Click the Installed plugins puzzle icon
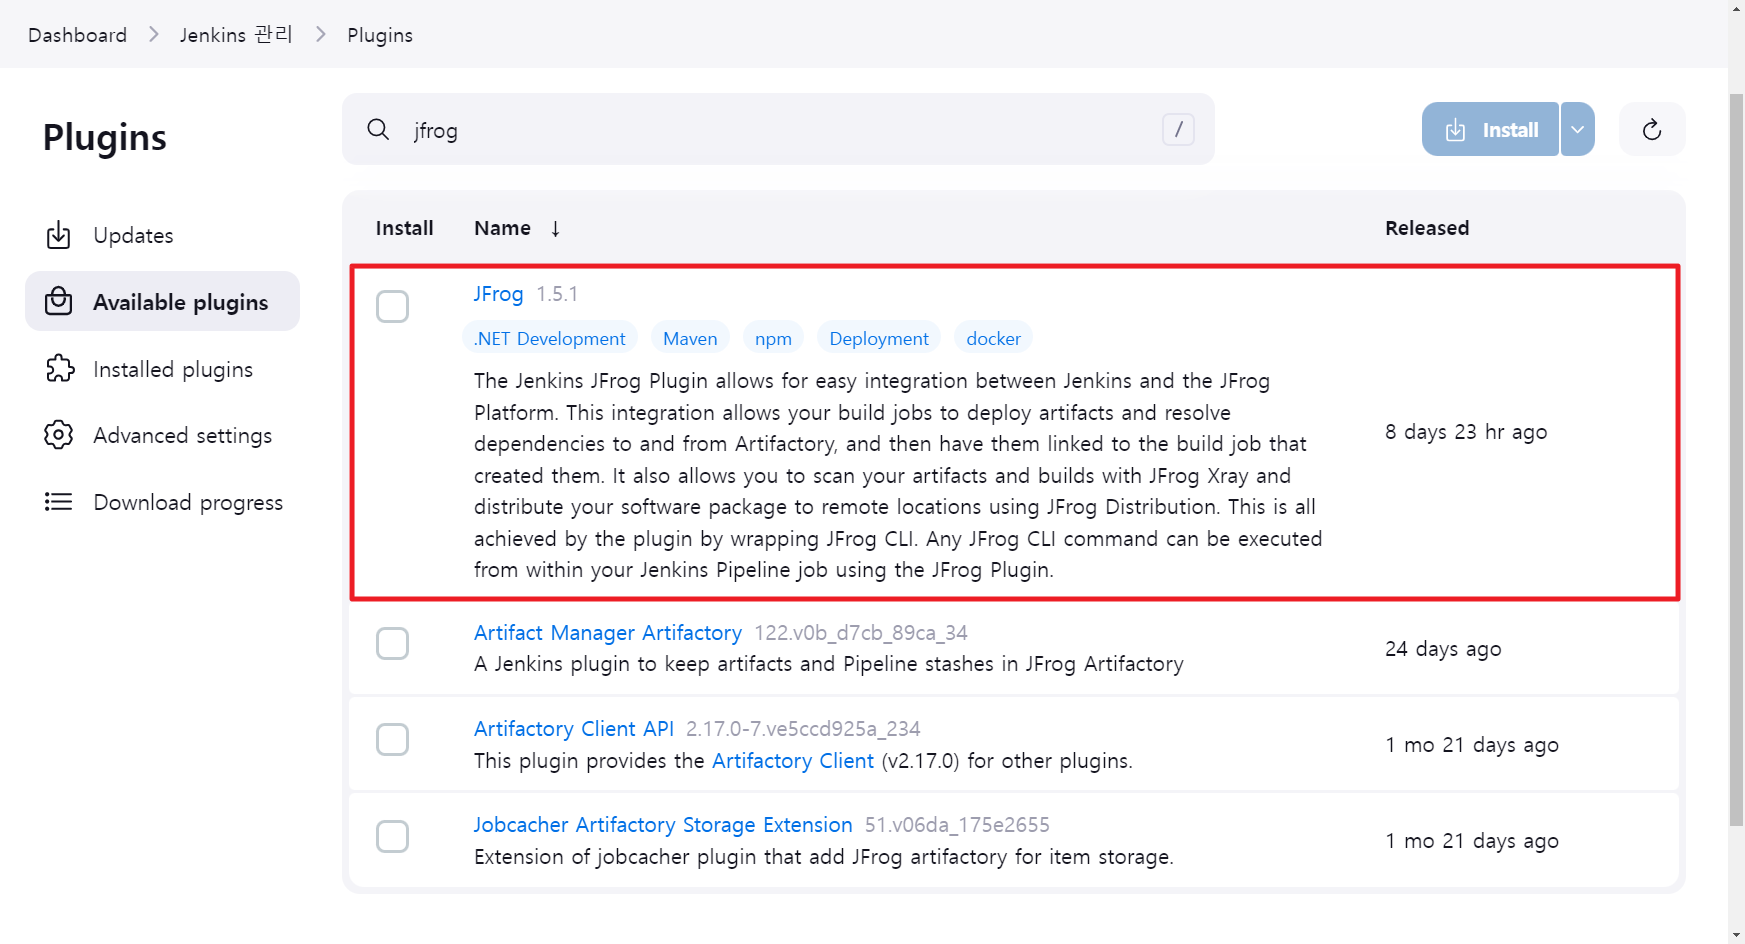The image size is (1745, 944). click(59, 368)
